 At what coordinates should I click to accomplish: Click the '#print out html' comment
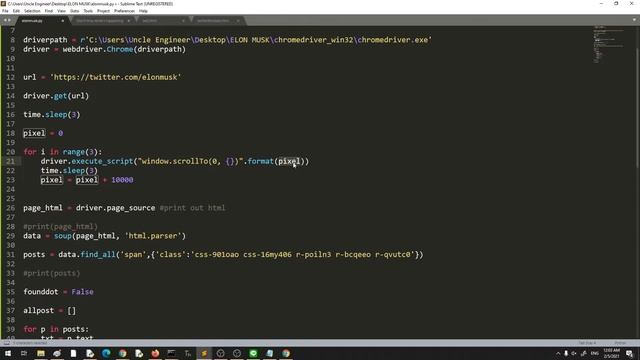(x=192, y=208)
